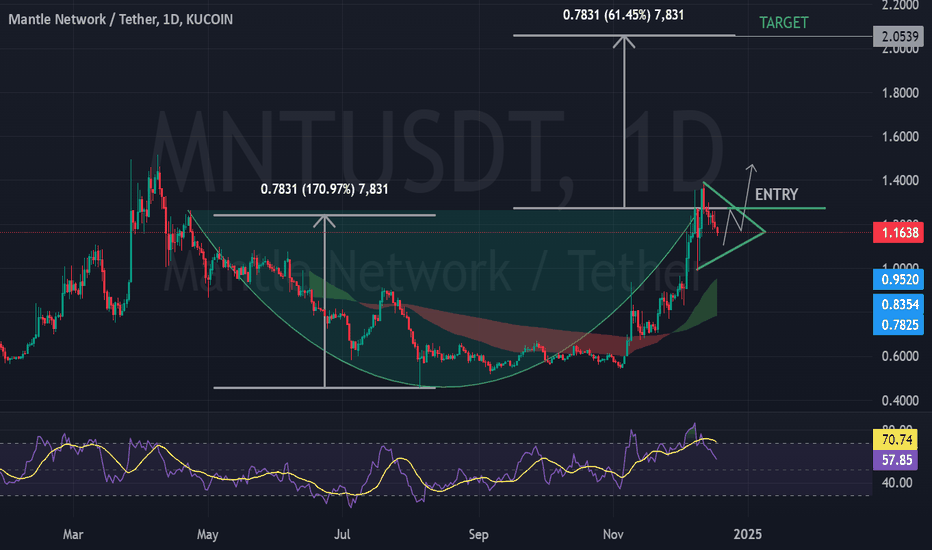Click the 2025 date label
This screenshot has height=550, width=932.
tap(748, 535)
